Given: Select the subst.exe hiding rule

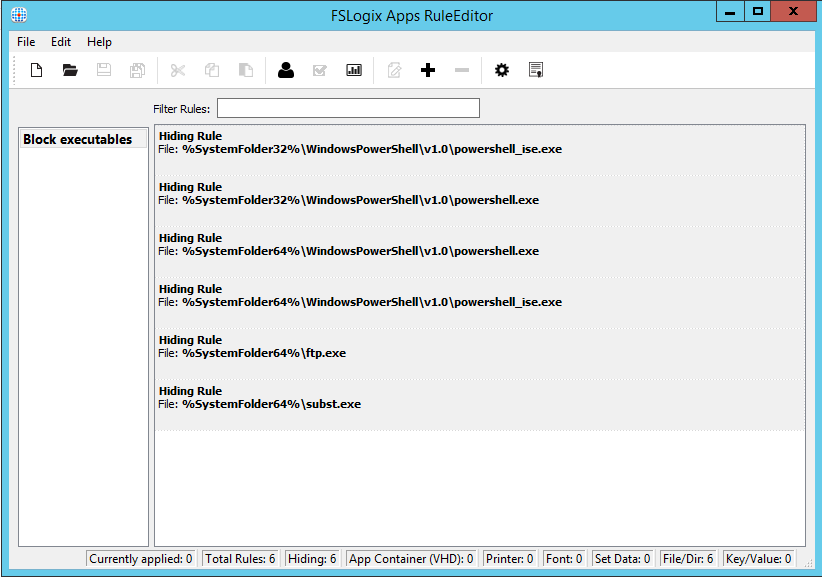Looking at the screenshot, I should (x=480, y=404).
